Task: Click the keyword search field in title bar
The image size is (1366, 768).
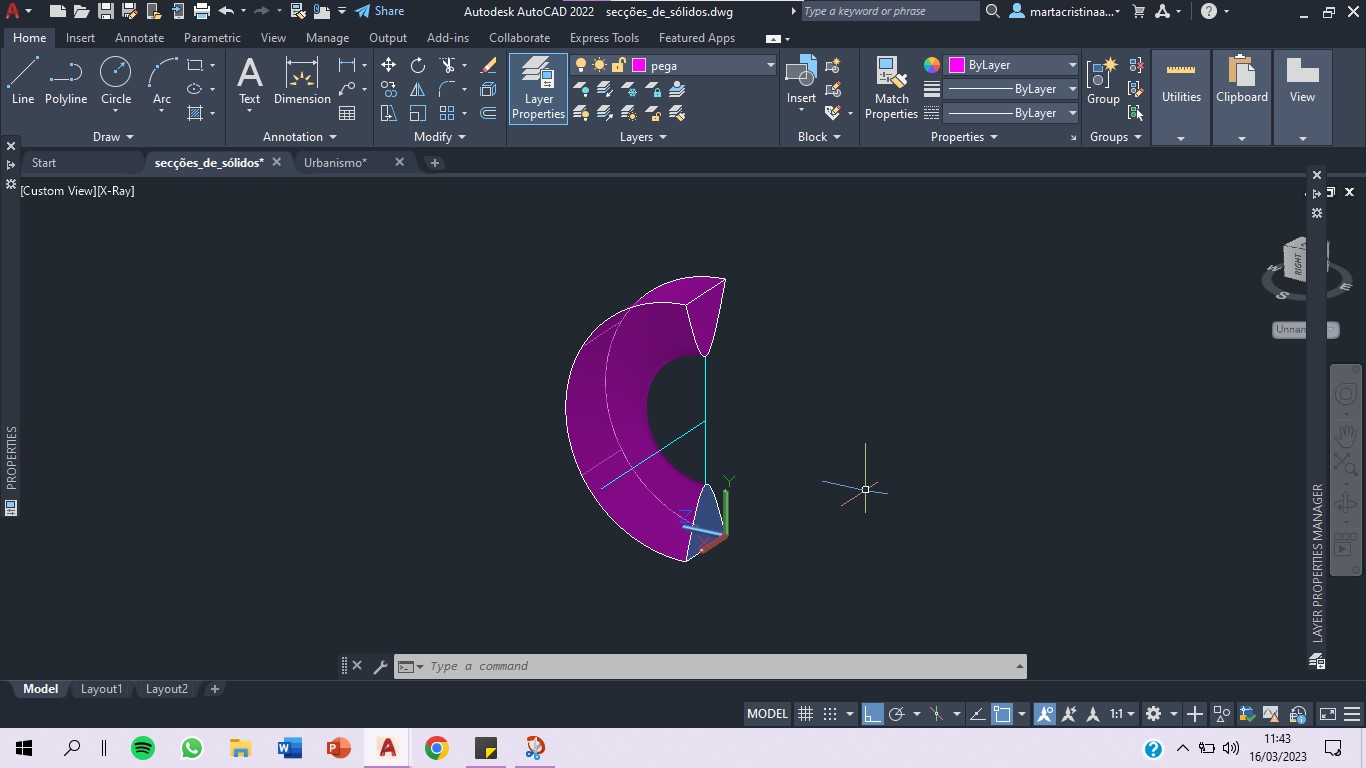Action: (x=890, y=11)
